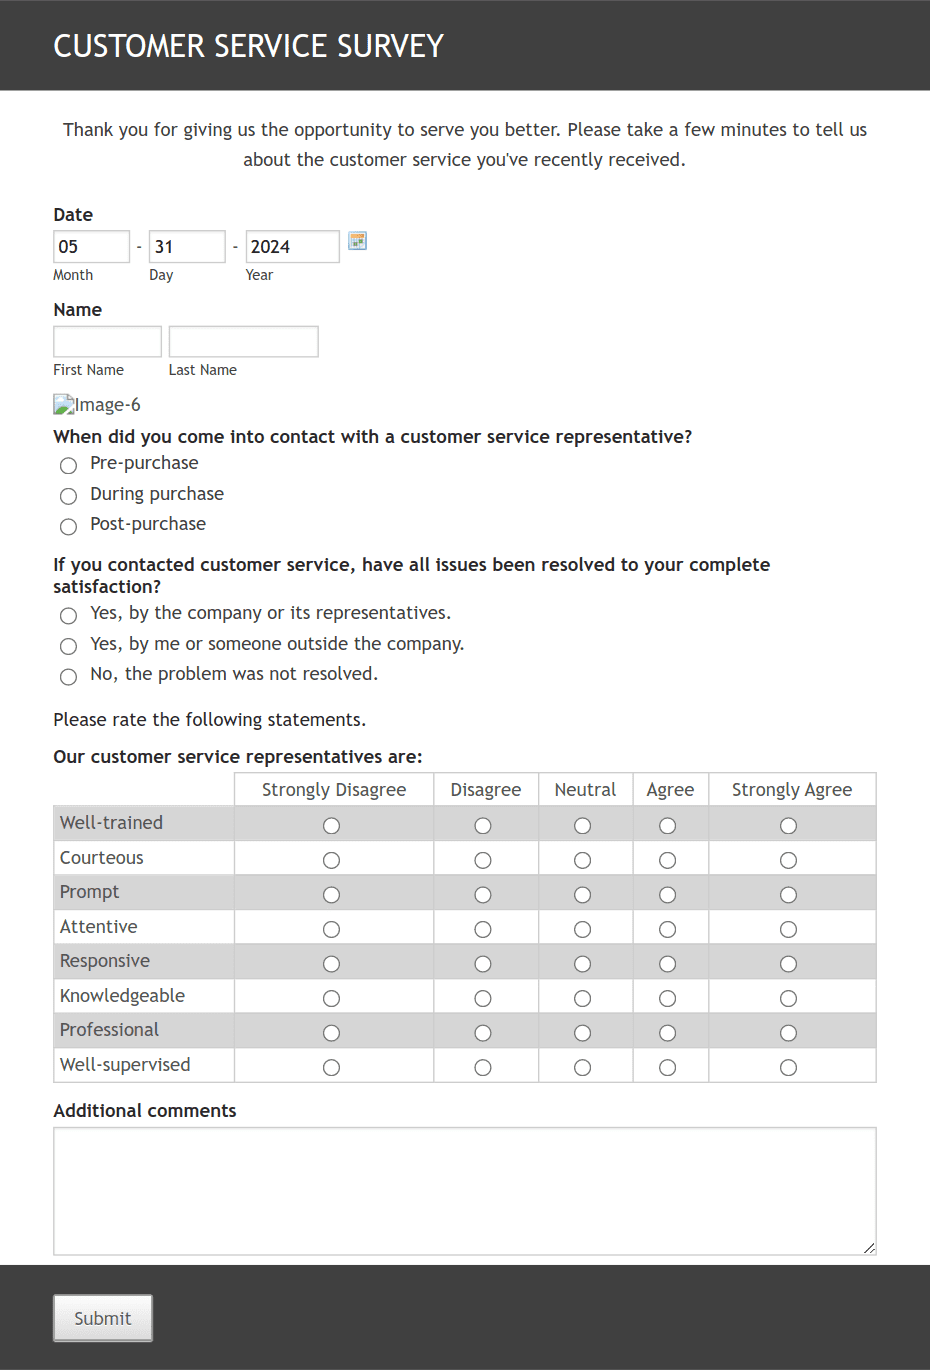930x1370 pixels.
Task: Rate Well-trained as Strongly Agree
Action: (x=788, y=825)
